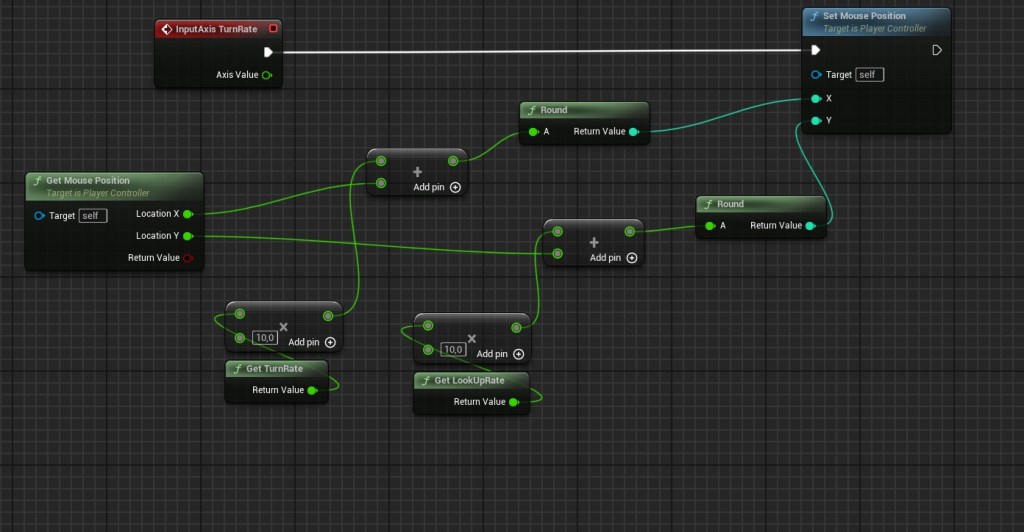Click the red Return Value pin on Get Mouse Position
Image resolution: width=1024 pixels, height=532 pixels.
(188, 258)
